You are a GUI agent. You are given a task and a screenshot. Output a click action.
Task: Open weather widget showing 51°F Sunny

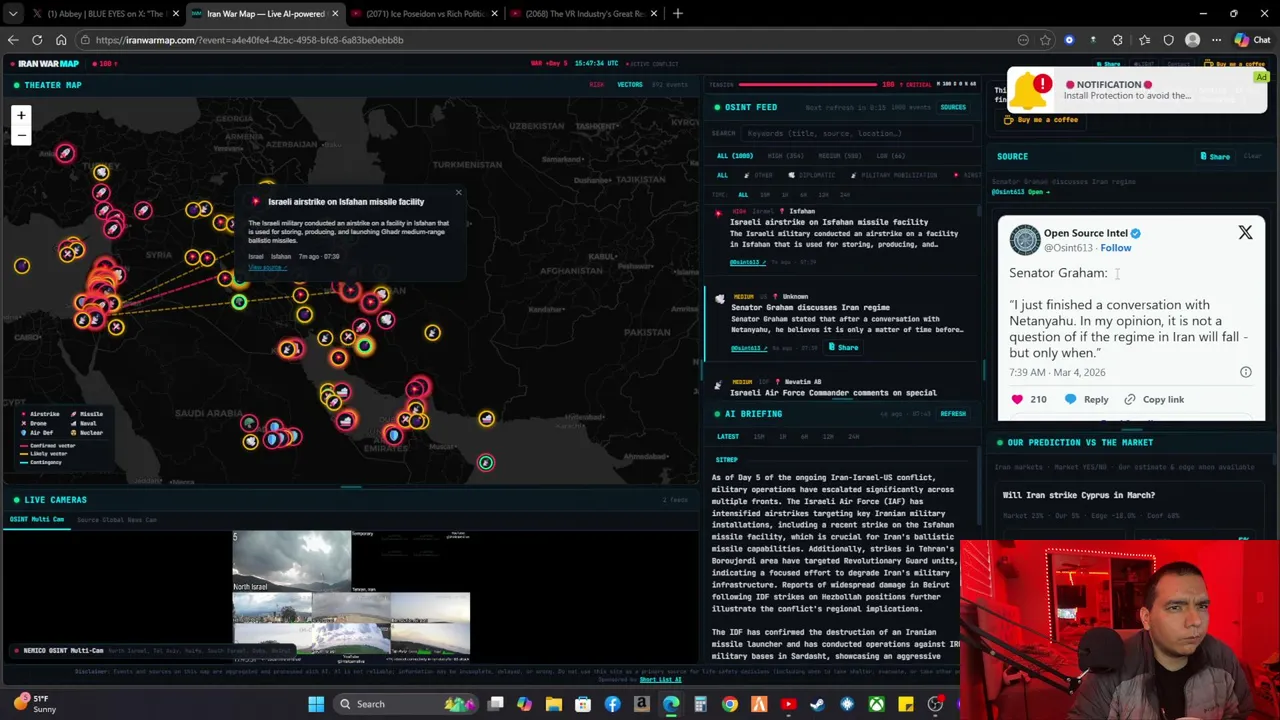pyautogui.click(x=33, y=704)
